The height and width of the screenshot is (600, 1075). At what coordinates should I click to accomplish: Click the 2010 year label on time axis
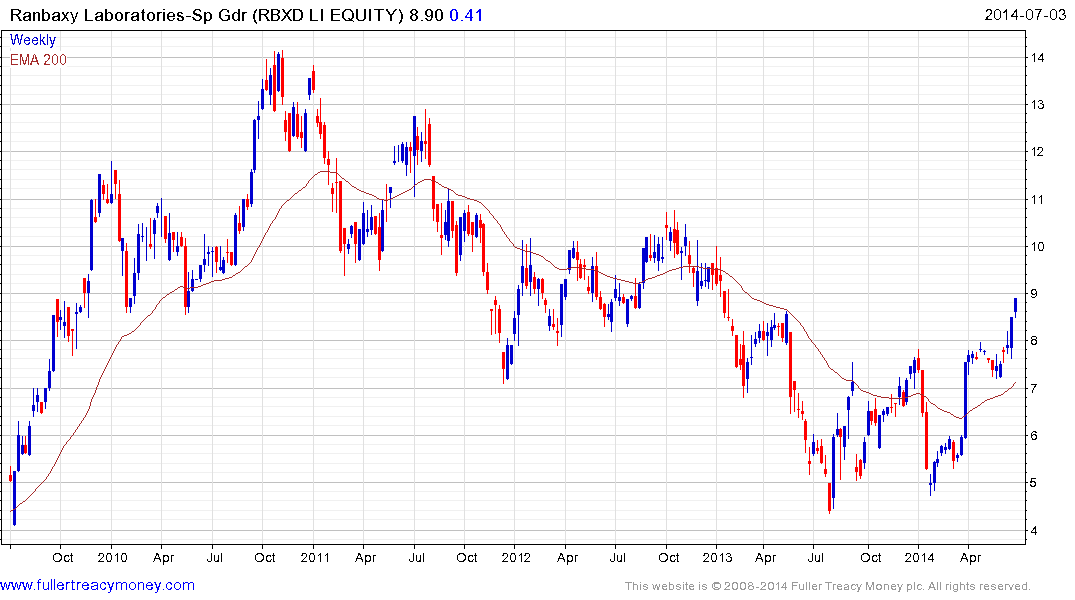[112, 557]
